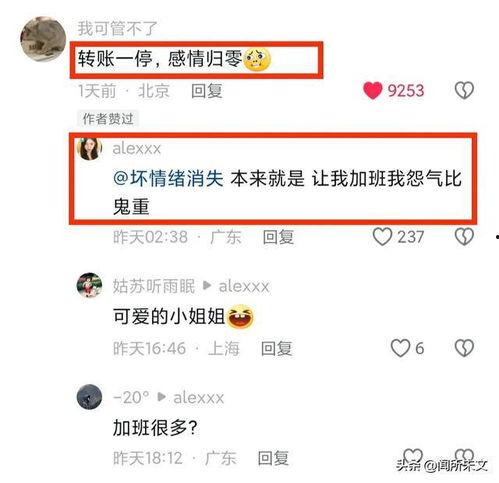Dislike the 转账一停 comment via broken heart

tap(464, 90)
